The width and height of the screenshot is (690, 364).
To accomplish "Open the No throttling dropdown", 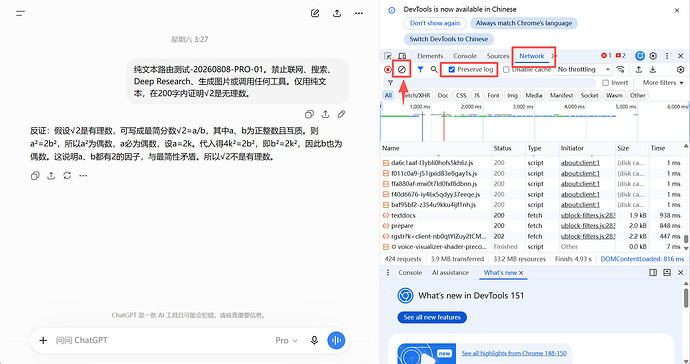I will [584, 70].
